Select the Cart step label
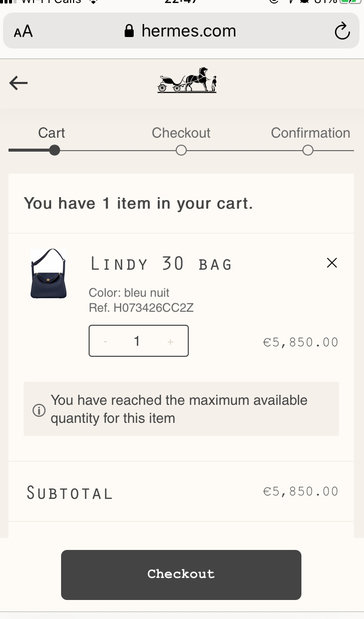 52,133
